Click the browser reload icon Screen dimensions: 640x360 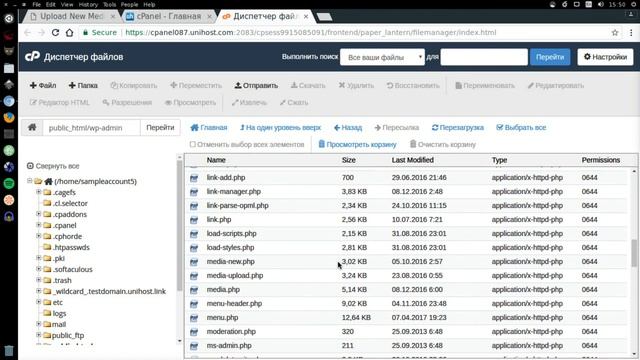click(x=56, y=32)
